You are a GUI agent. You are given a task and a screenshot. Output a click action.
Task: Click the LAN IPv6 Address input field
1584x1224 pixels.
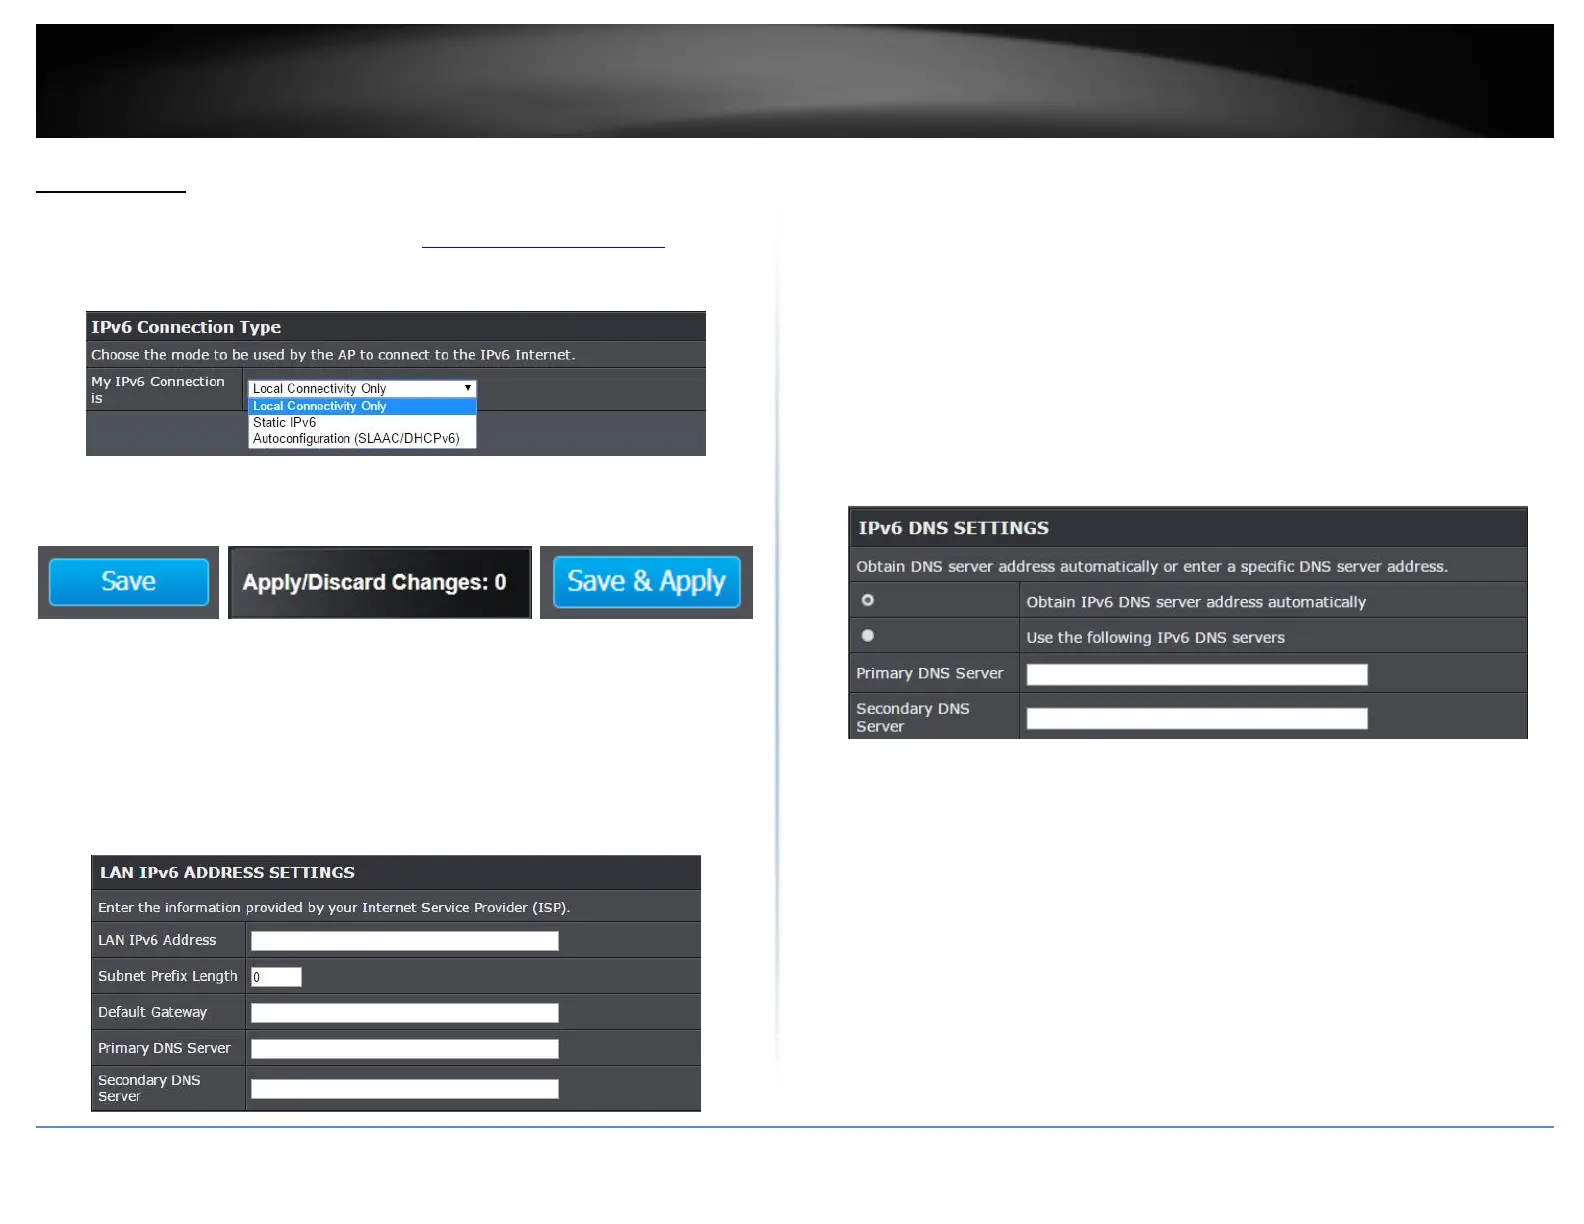point(405,941)
